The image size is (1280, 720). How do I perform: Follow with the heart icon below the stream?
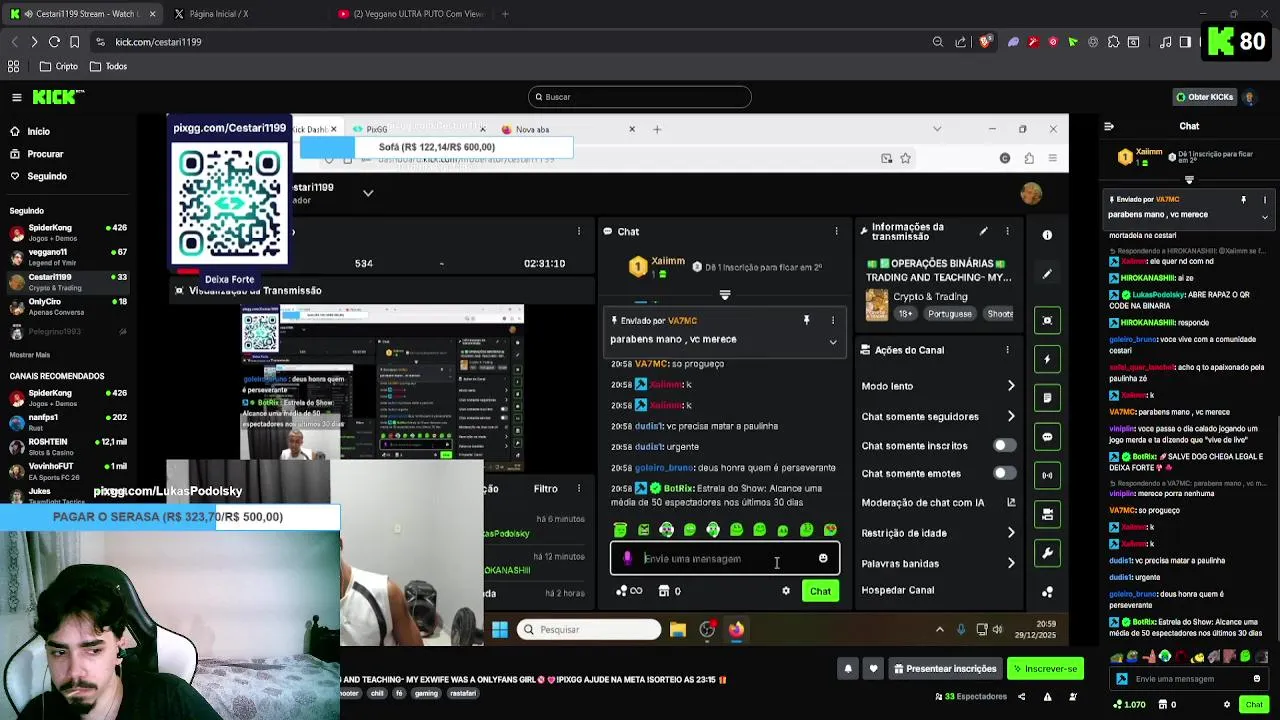(873, 669)
